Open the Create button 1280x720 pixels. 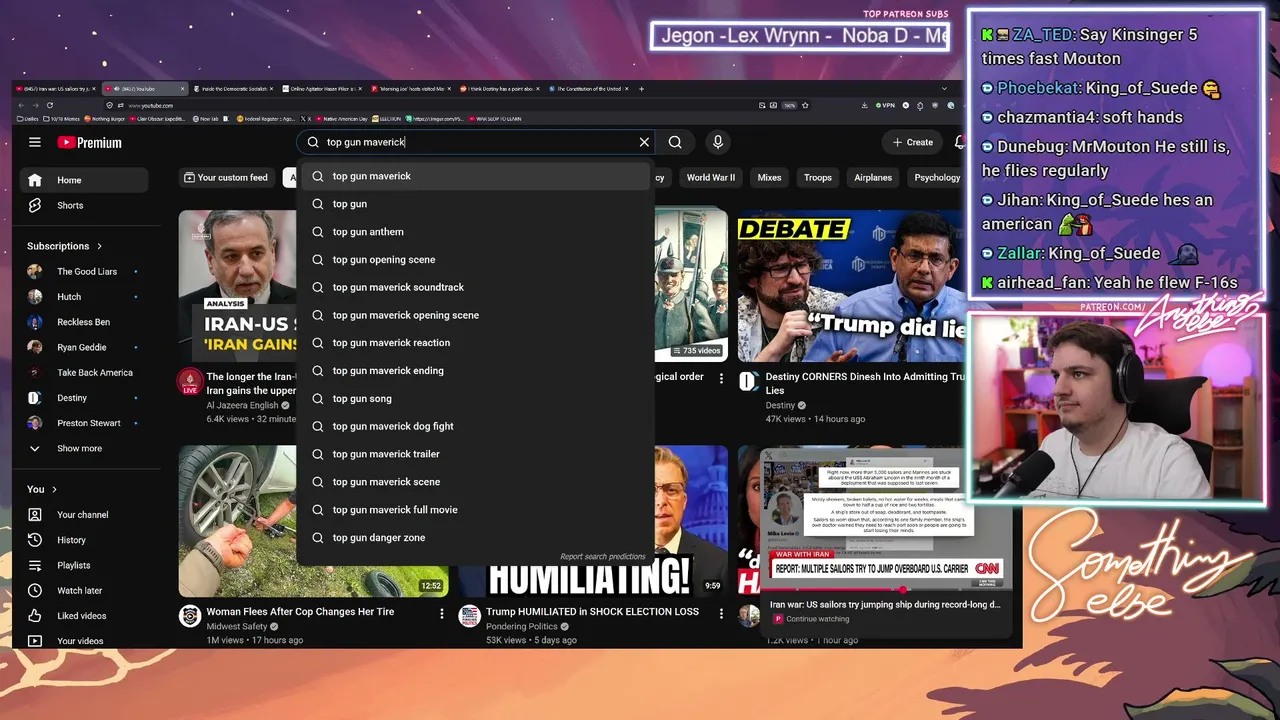[913, 142]
